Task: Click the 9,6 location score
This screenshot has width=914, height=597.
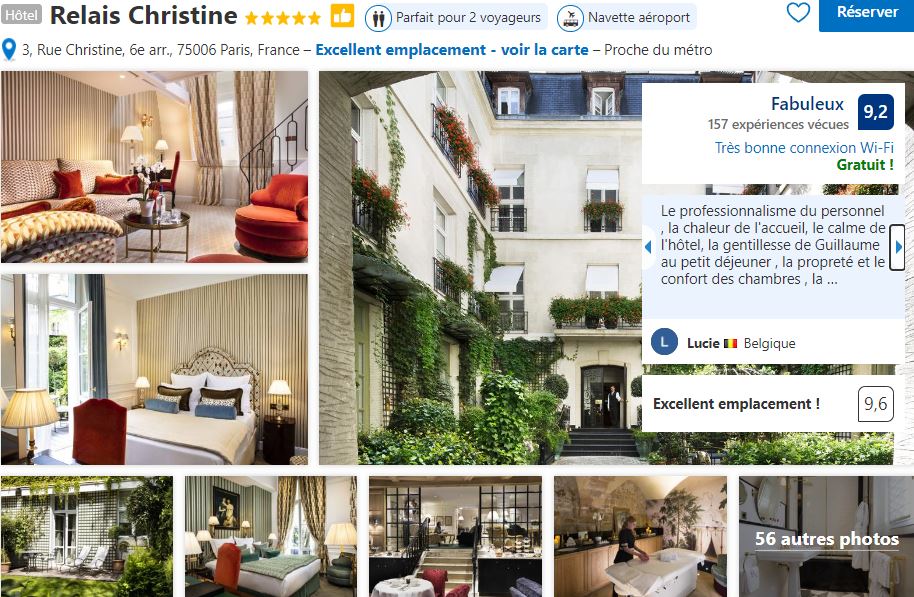Action: tap(876, 403)
